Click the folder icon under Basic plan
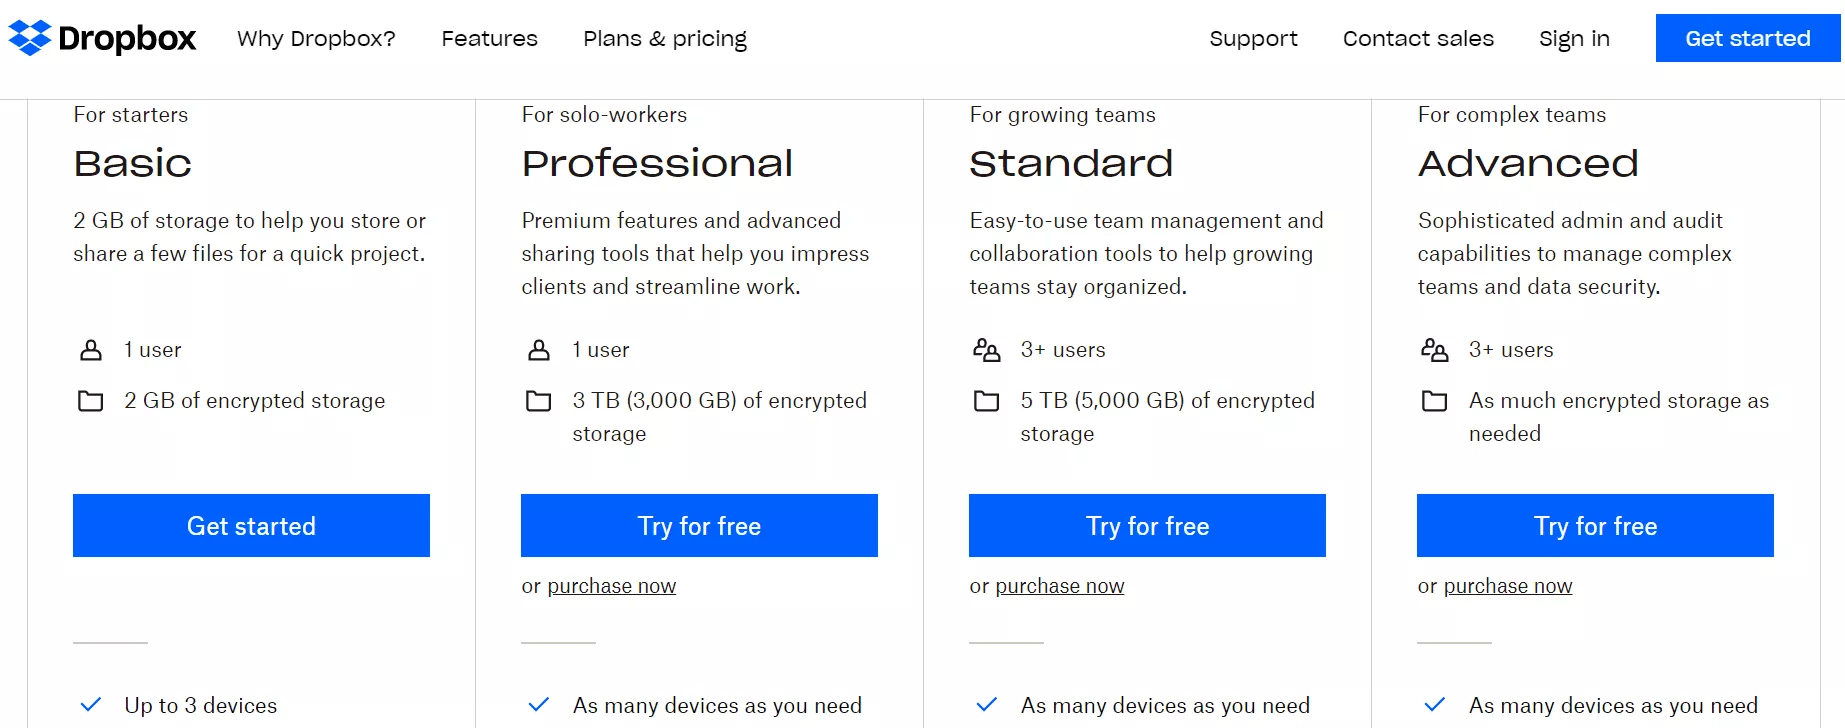The height and width of the screenshot is (728, 1845). click(90, 400)
